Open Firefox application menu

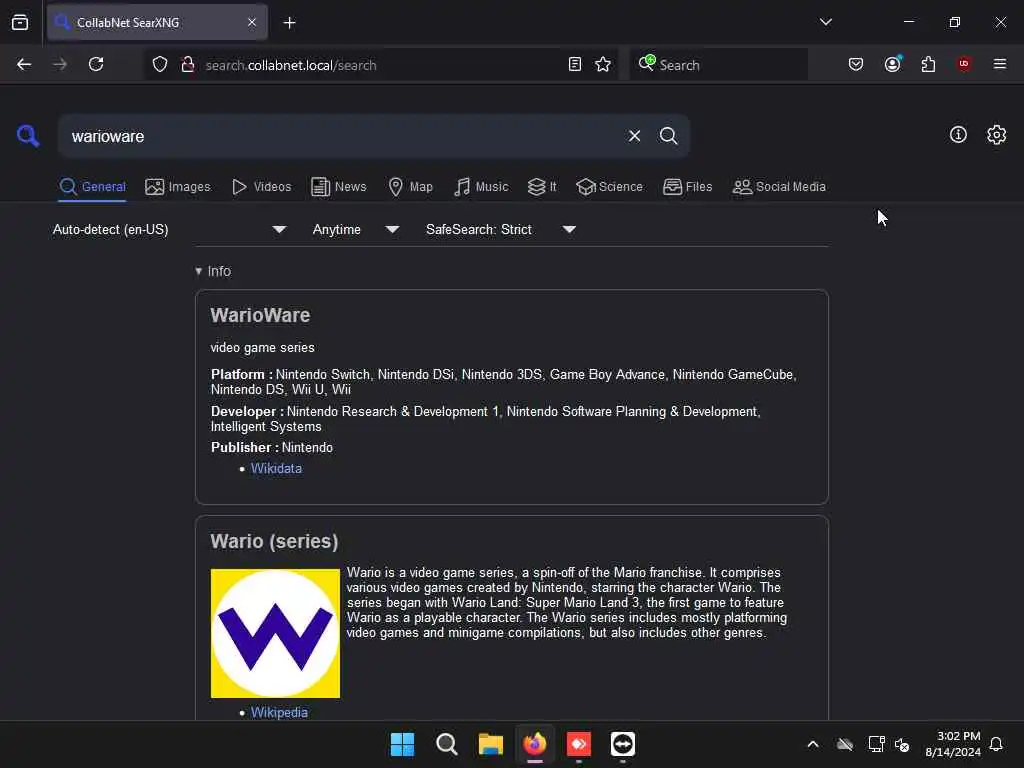click(1000, 64)
